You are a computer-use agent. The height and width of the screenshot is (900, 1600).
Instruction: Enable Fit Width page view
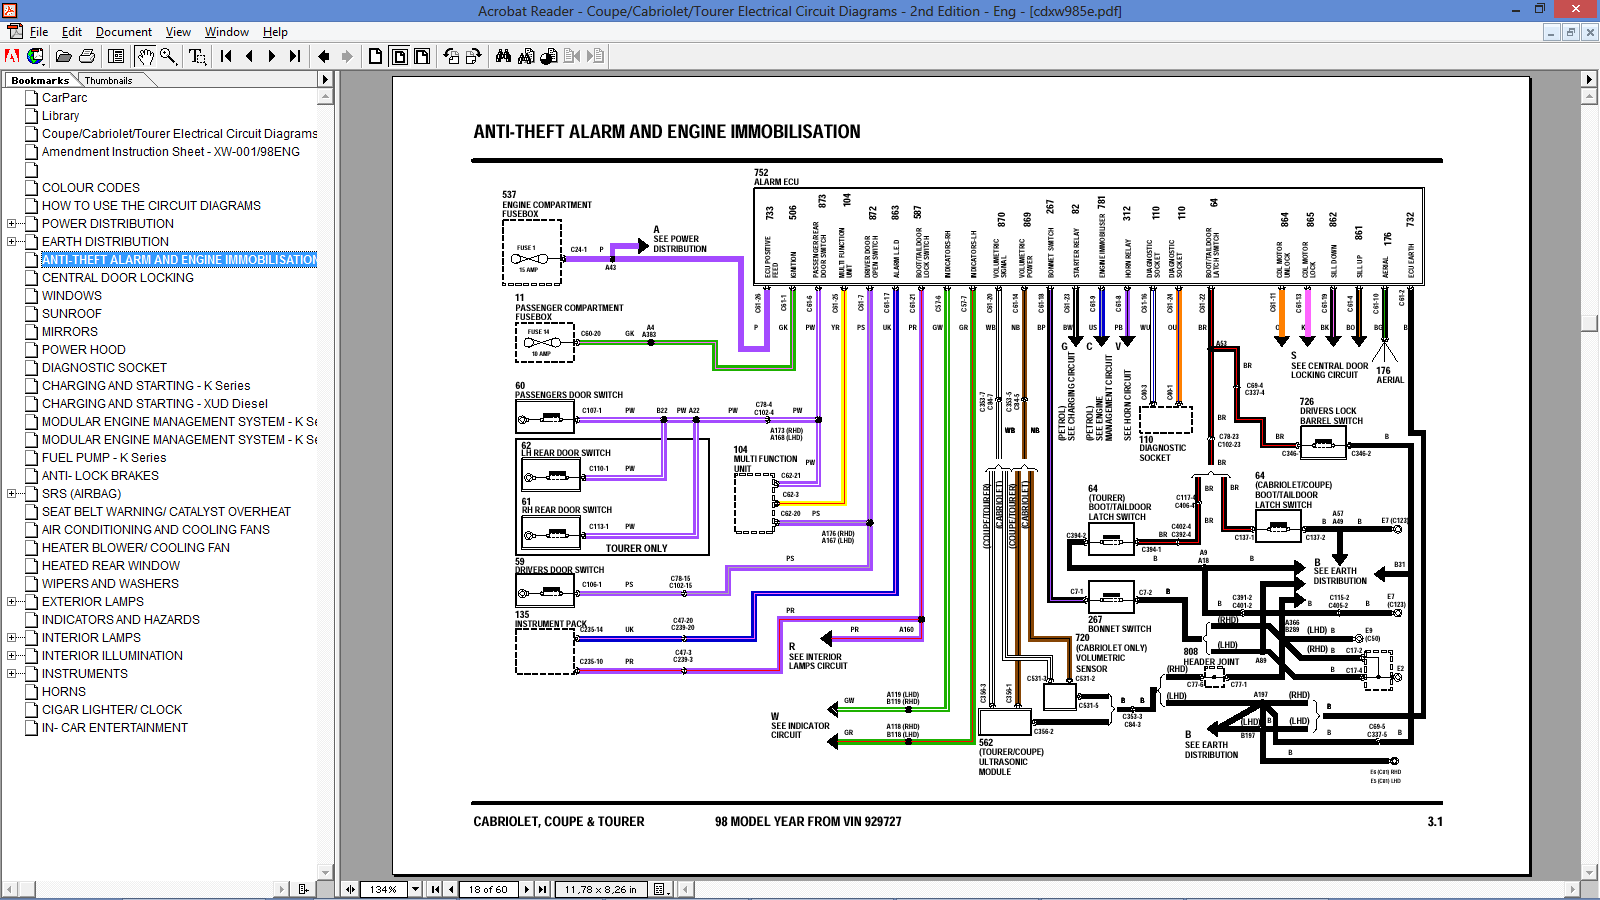click(x=422, y=56)
